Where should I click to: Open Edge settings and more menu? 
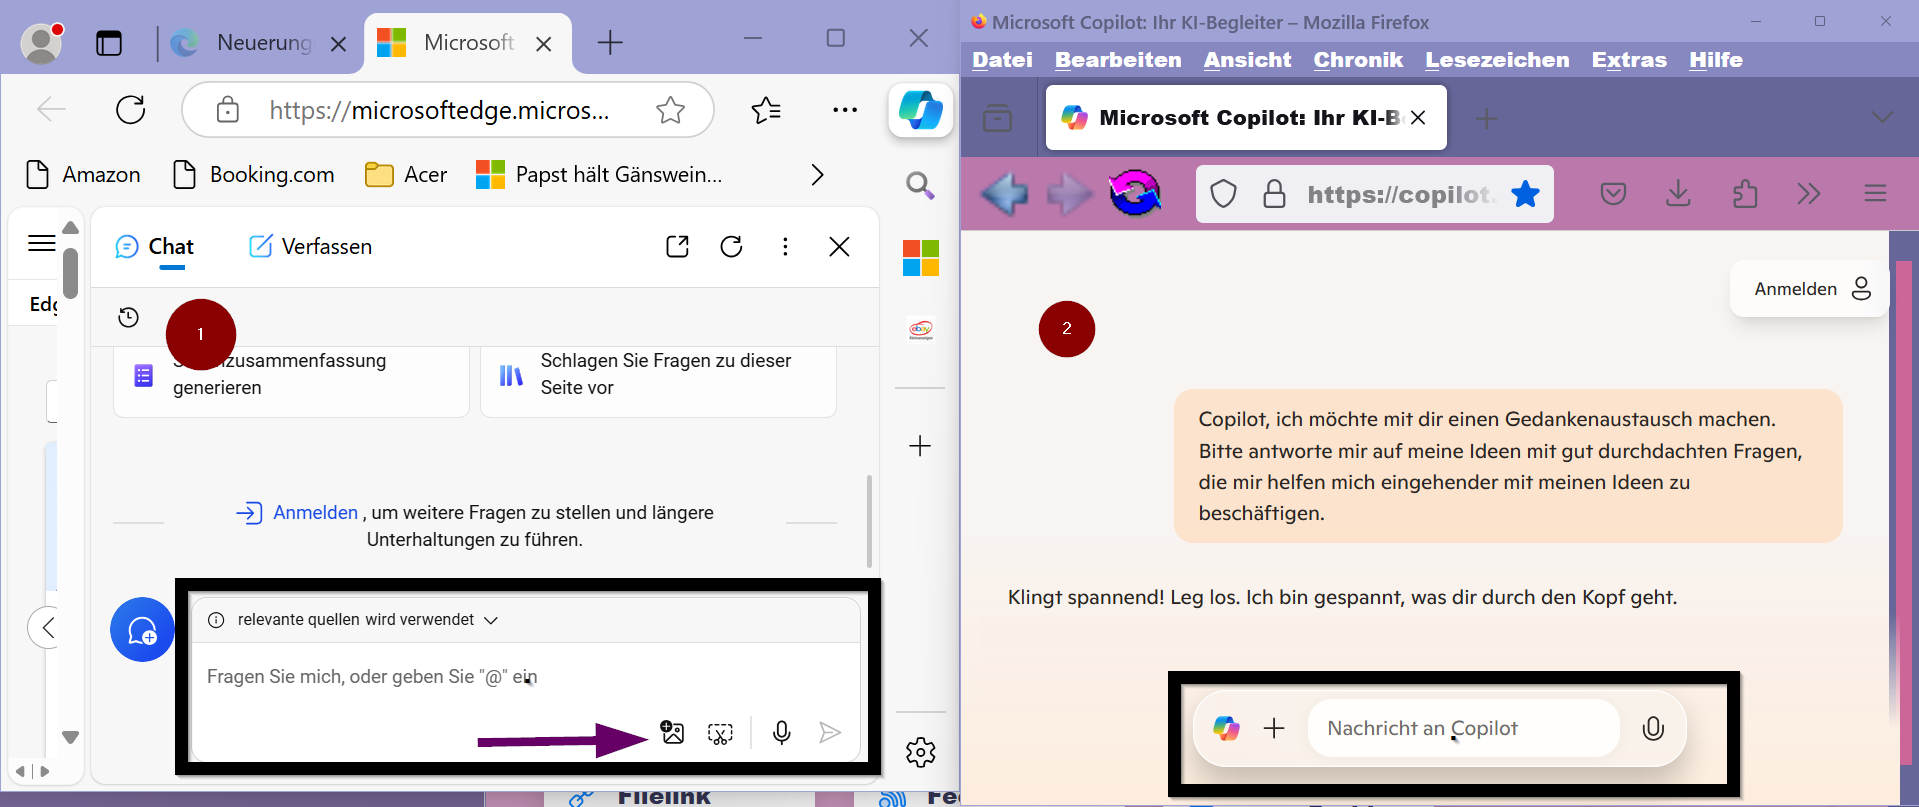[x=845, y=109]
